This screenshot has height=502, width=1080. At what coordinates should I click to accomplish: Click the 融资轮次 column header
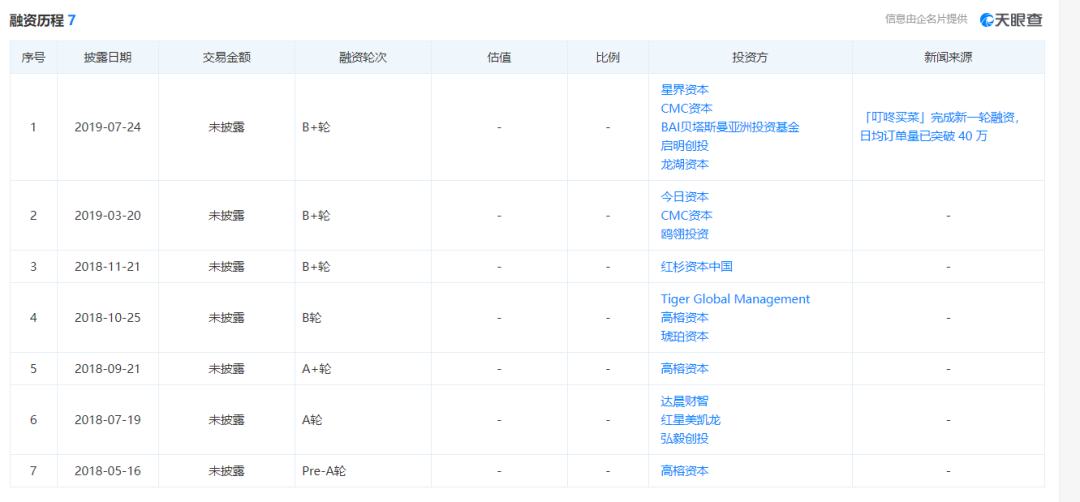(x=363, y=57)
